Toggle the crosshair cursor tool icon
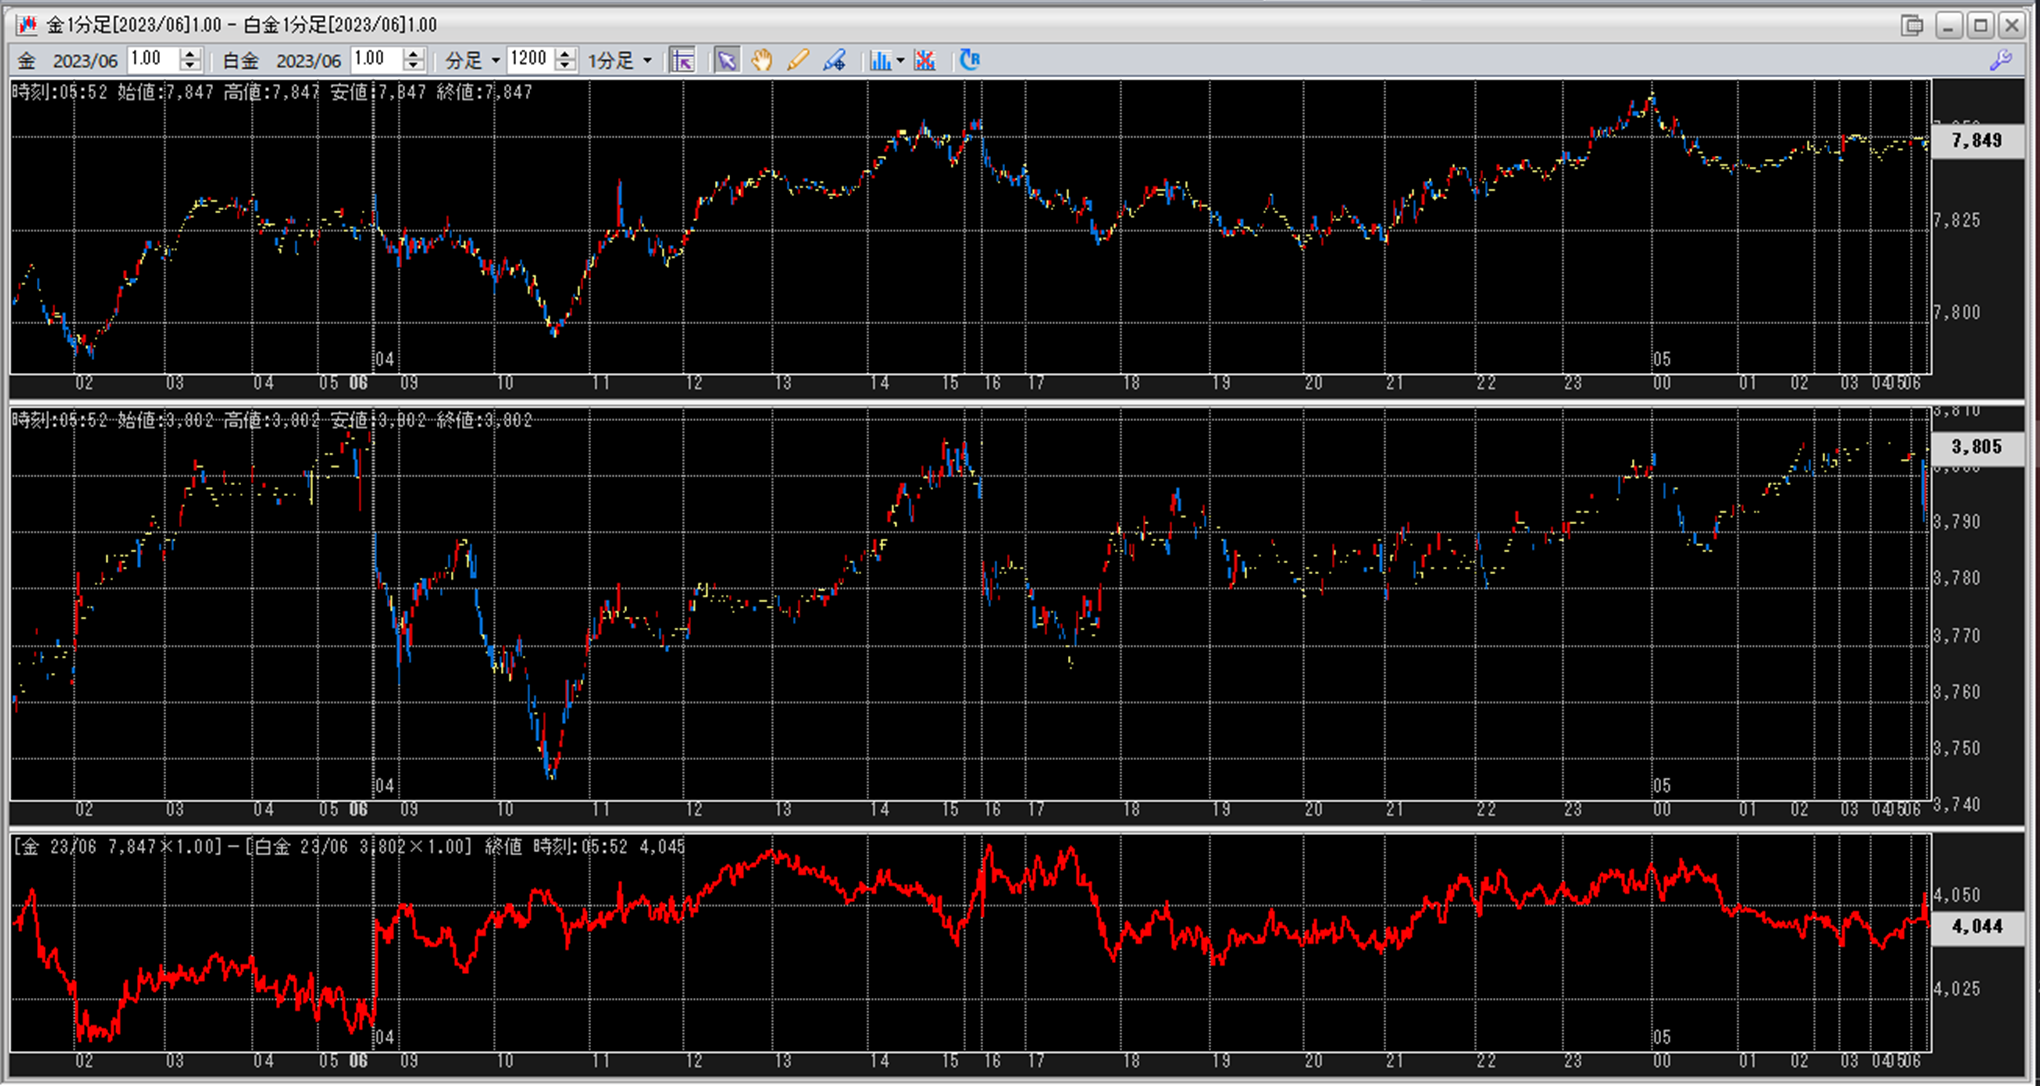Viewport: 2040px width, 1086px height. (x=682, y=60)
